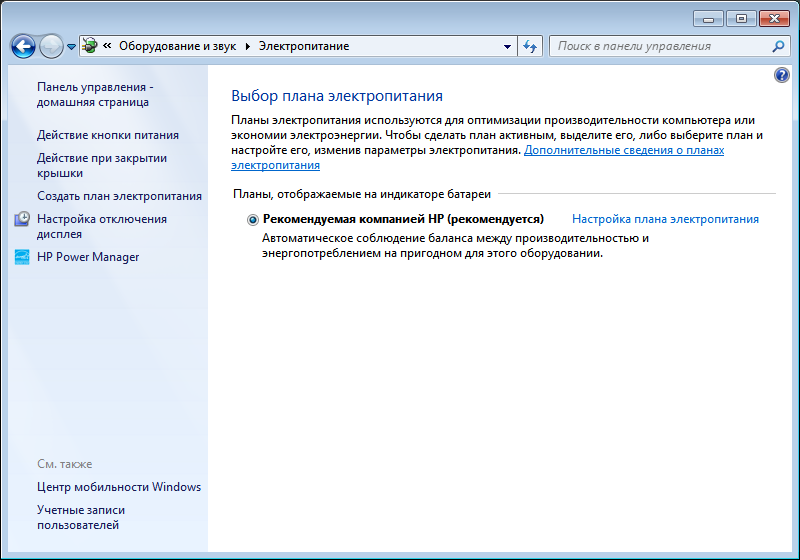Refresh the page with the refresh button

click(530, 46)
